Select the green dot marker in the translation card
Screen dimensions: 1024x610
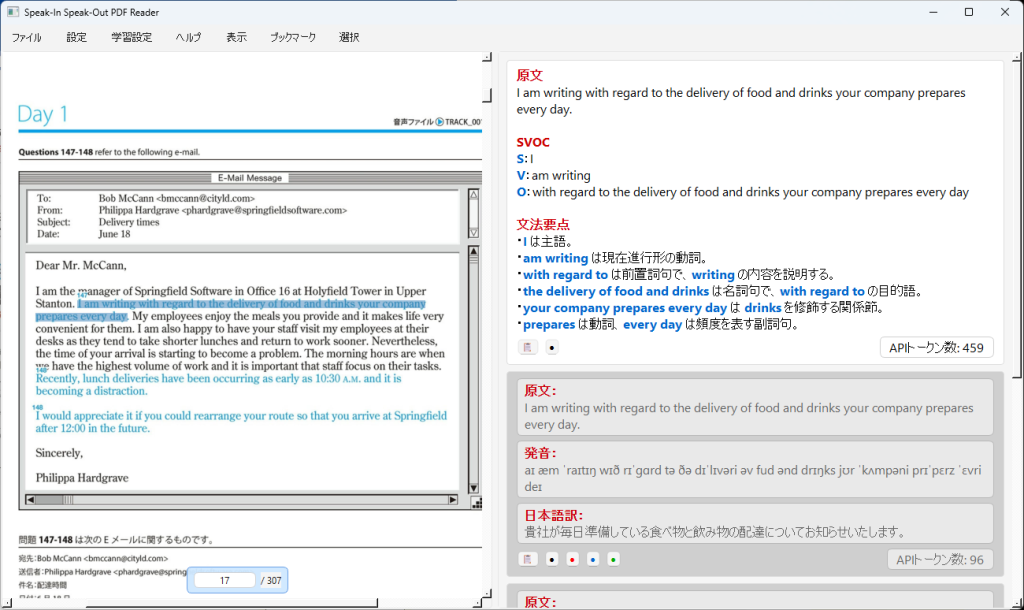pos(613,559)
